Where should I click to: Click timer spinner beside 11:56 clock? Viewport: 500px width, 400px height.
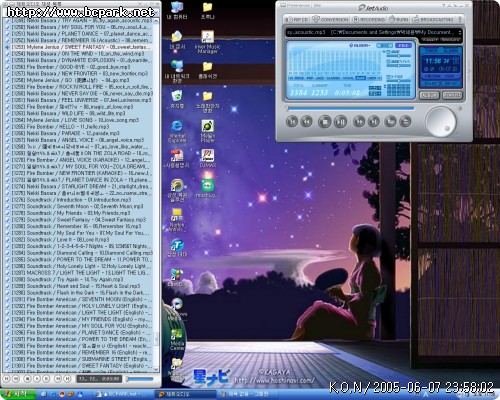[456, 61]
